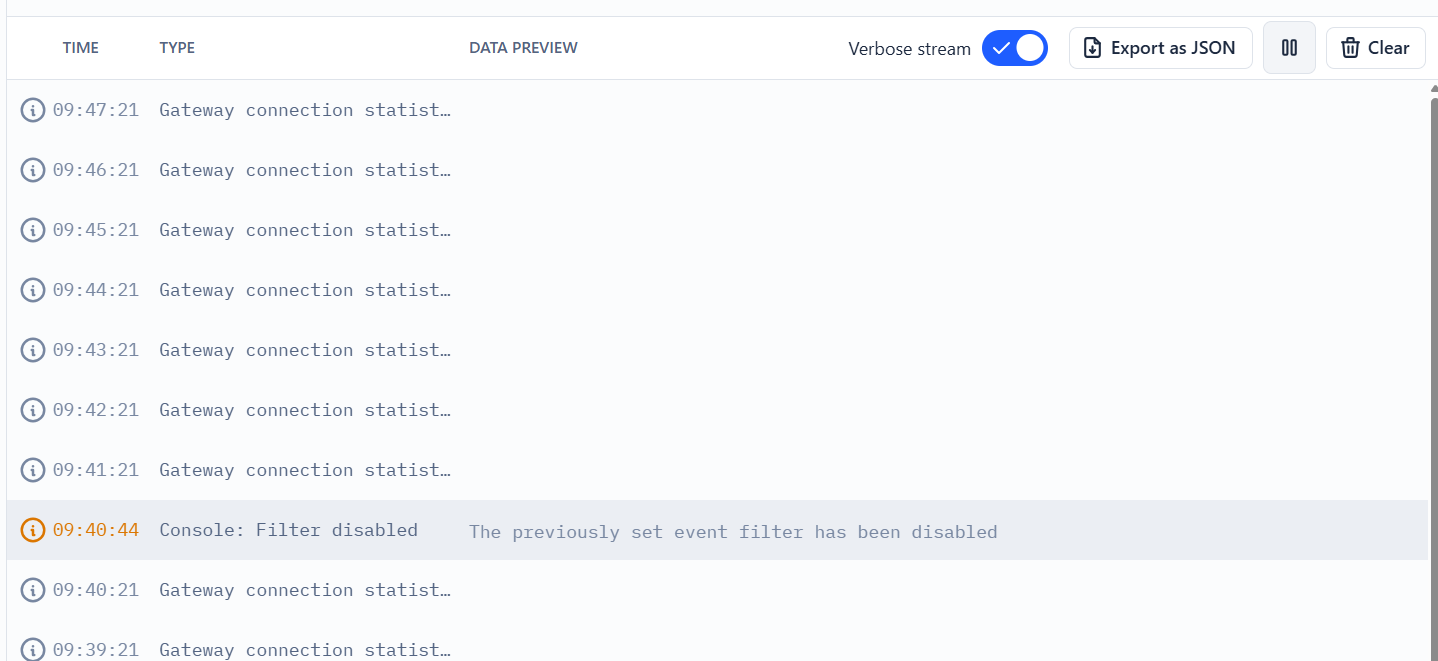
Task: Click the TIME column header
Action: tap(80, 48)
